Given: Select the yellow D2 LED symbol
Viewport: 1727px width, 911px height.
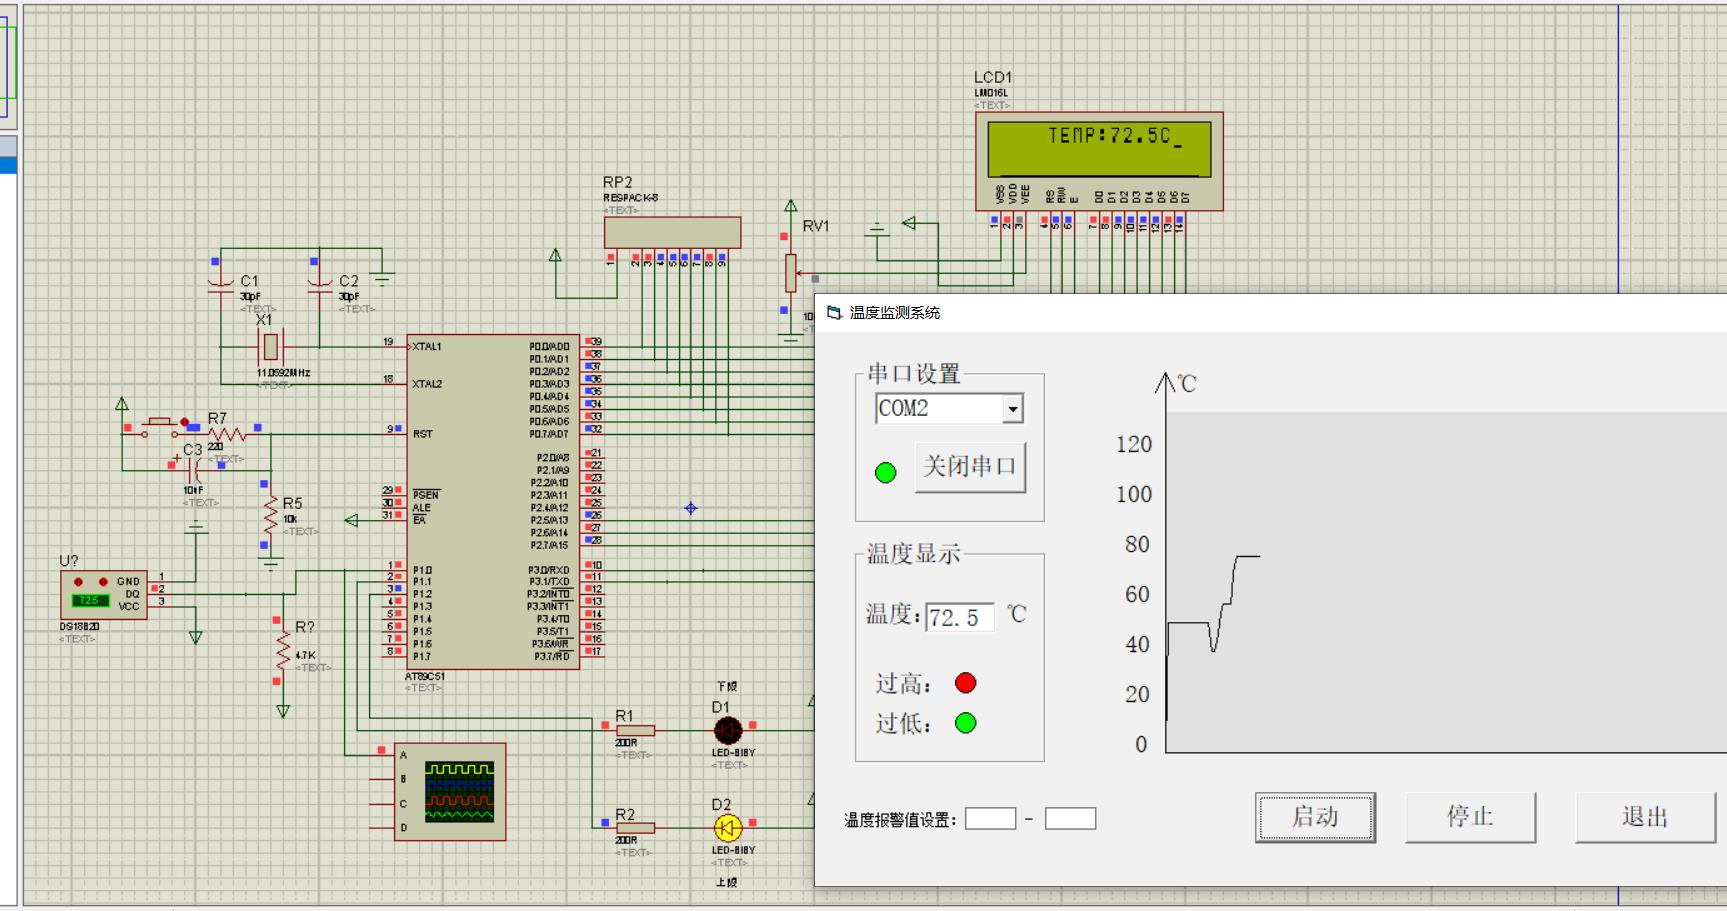Looking at the screenshot, I should (x=728, y=827).
